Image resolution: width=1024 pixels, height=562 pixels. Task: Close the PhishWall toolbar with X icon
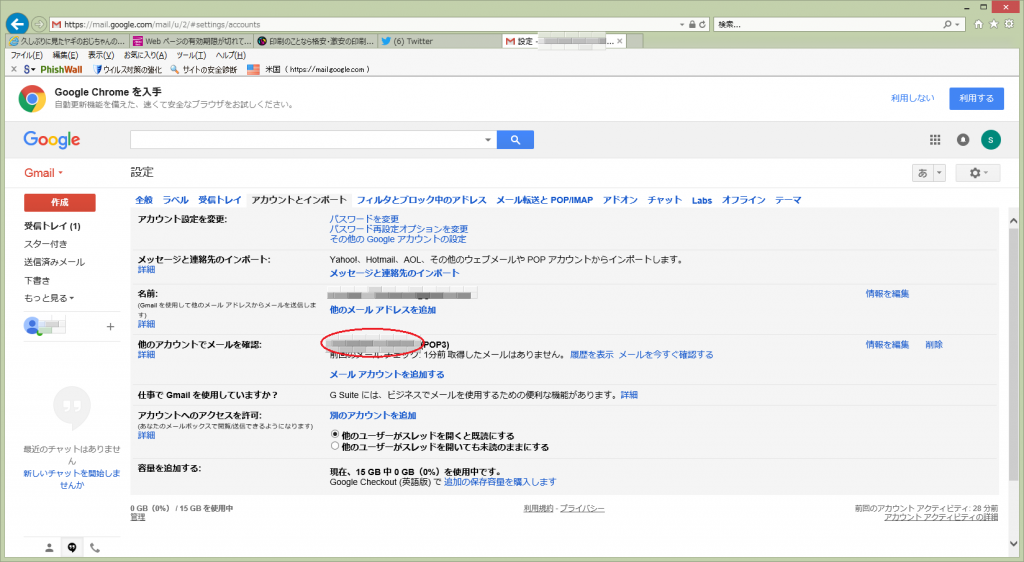(14, 69)
